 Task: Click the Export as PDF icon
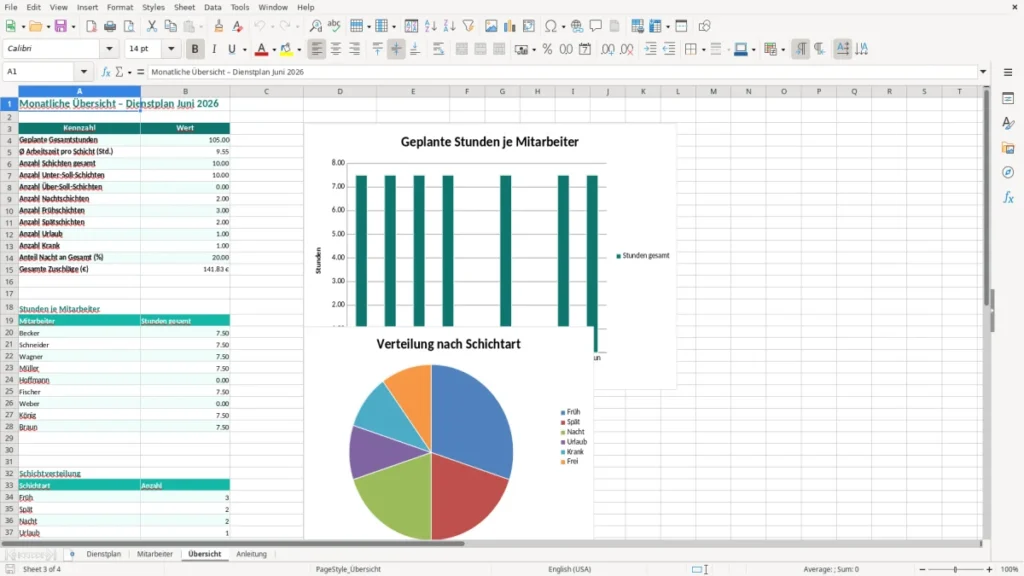click(91, 26)
